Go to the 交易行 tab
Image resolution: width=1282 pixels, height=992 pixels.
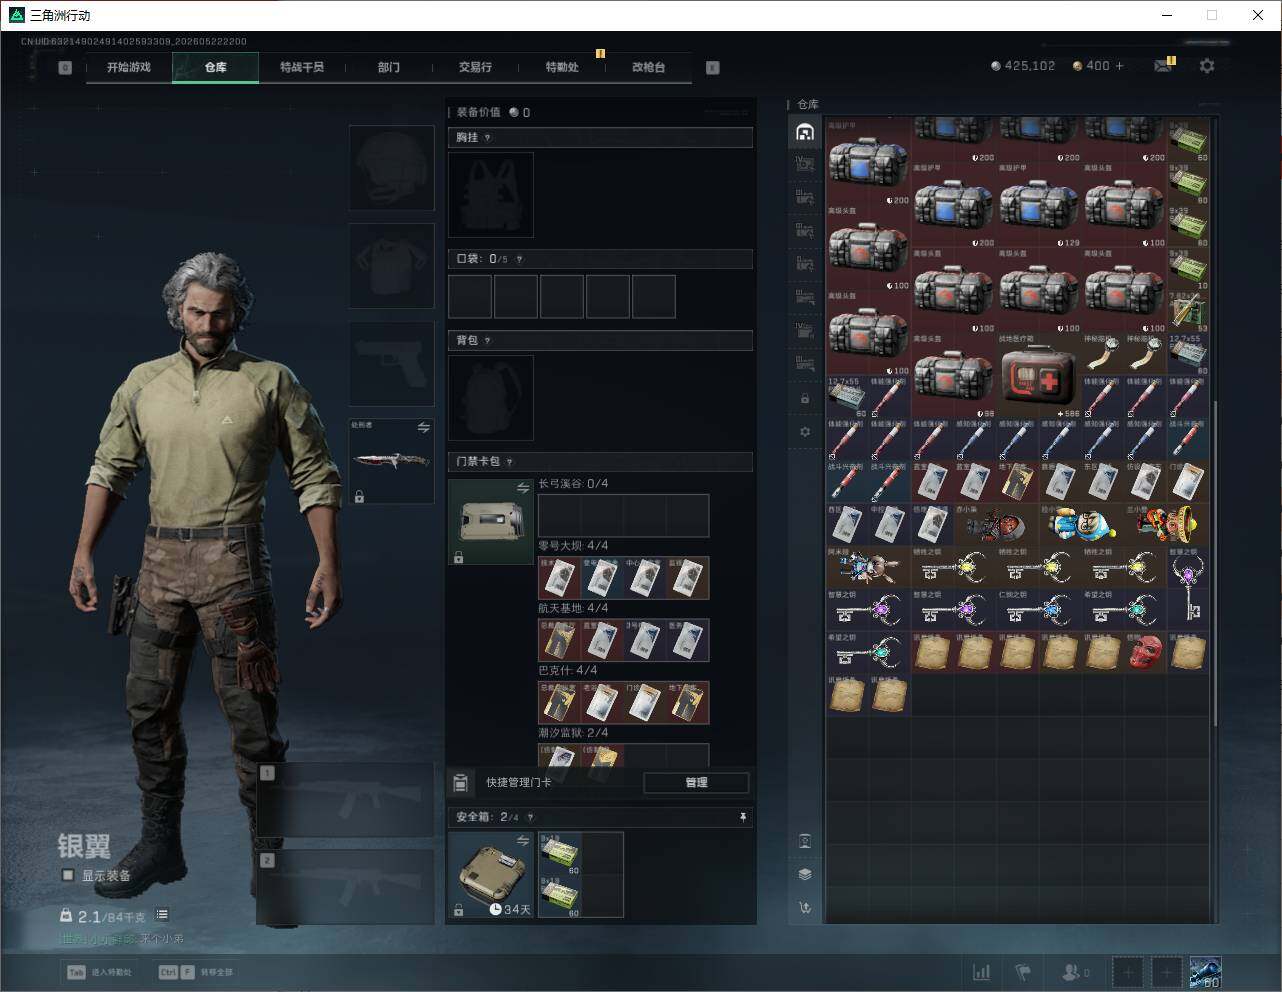(x=475, y=67)
